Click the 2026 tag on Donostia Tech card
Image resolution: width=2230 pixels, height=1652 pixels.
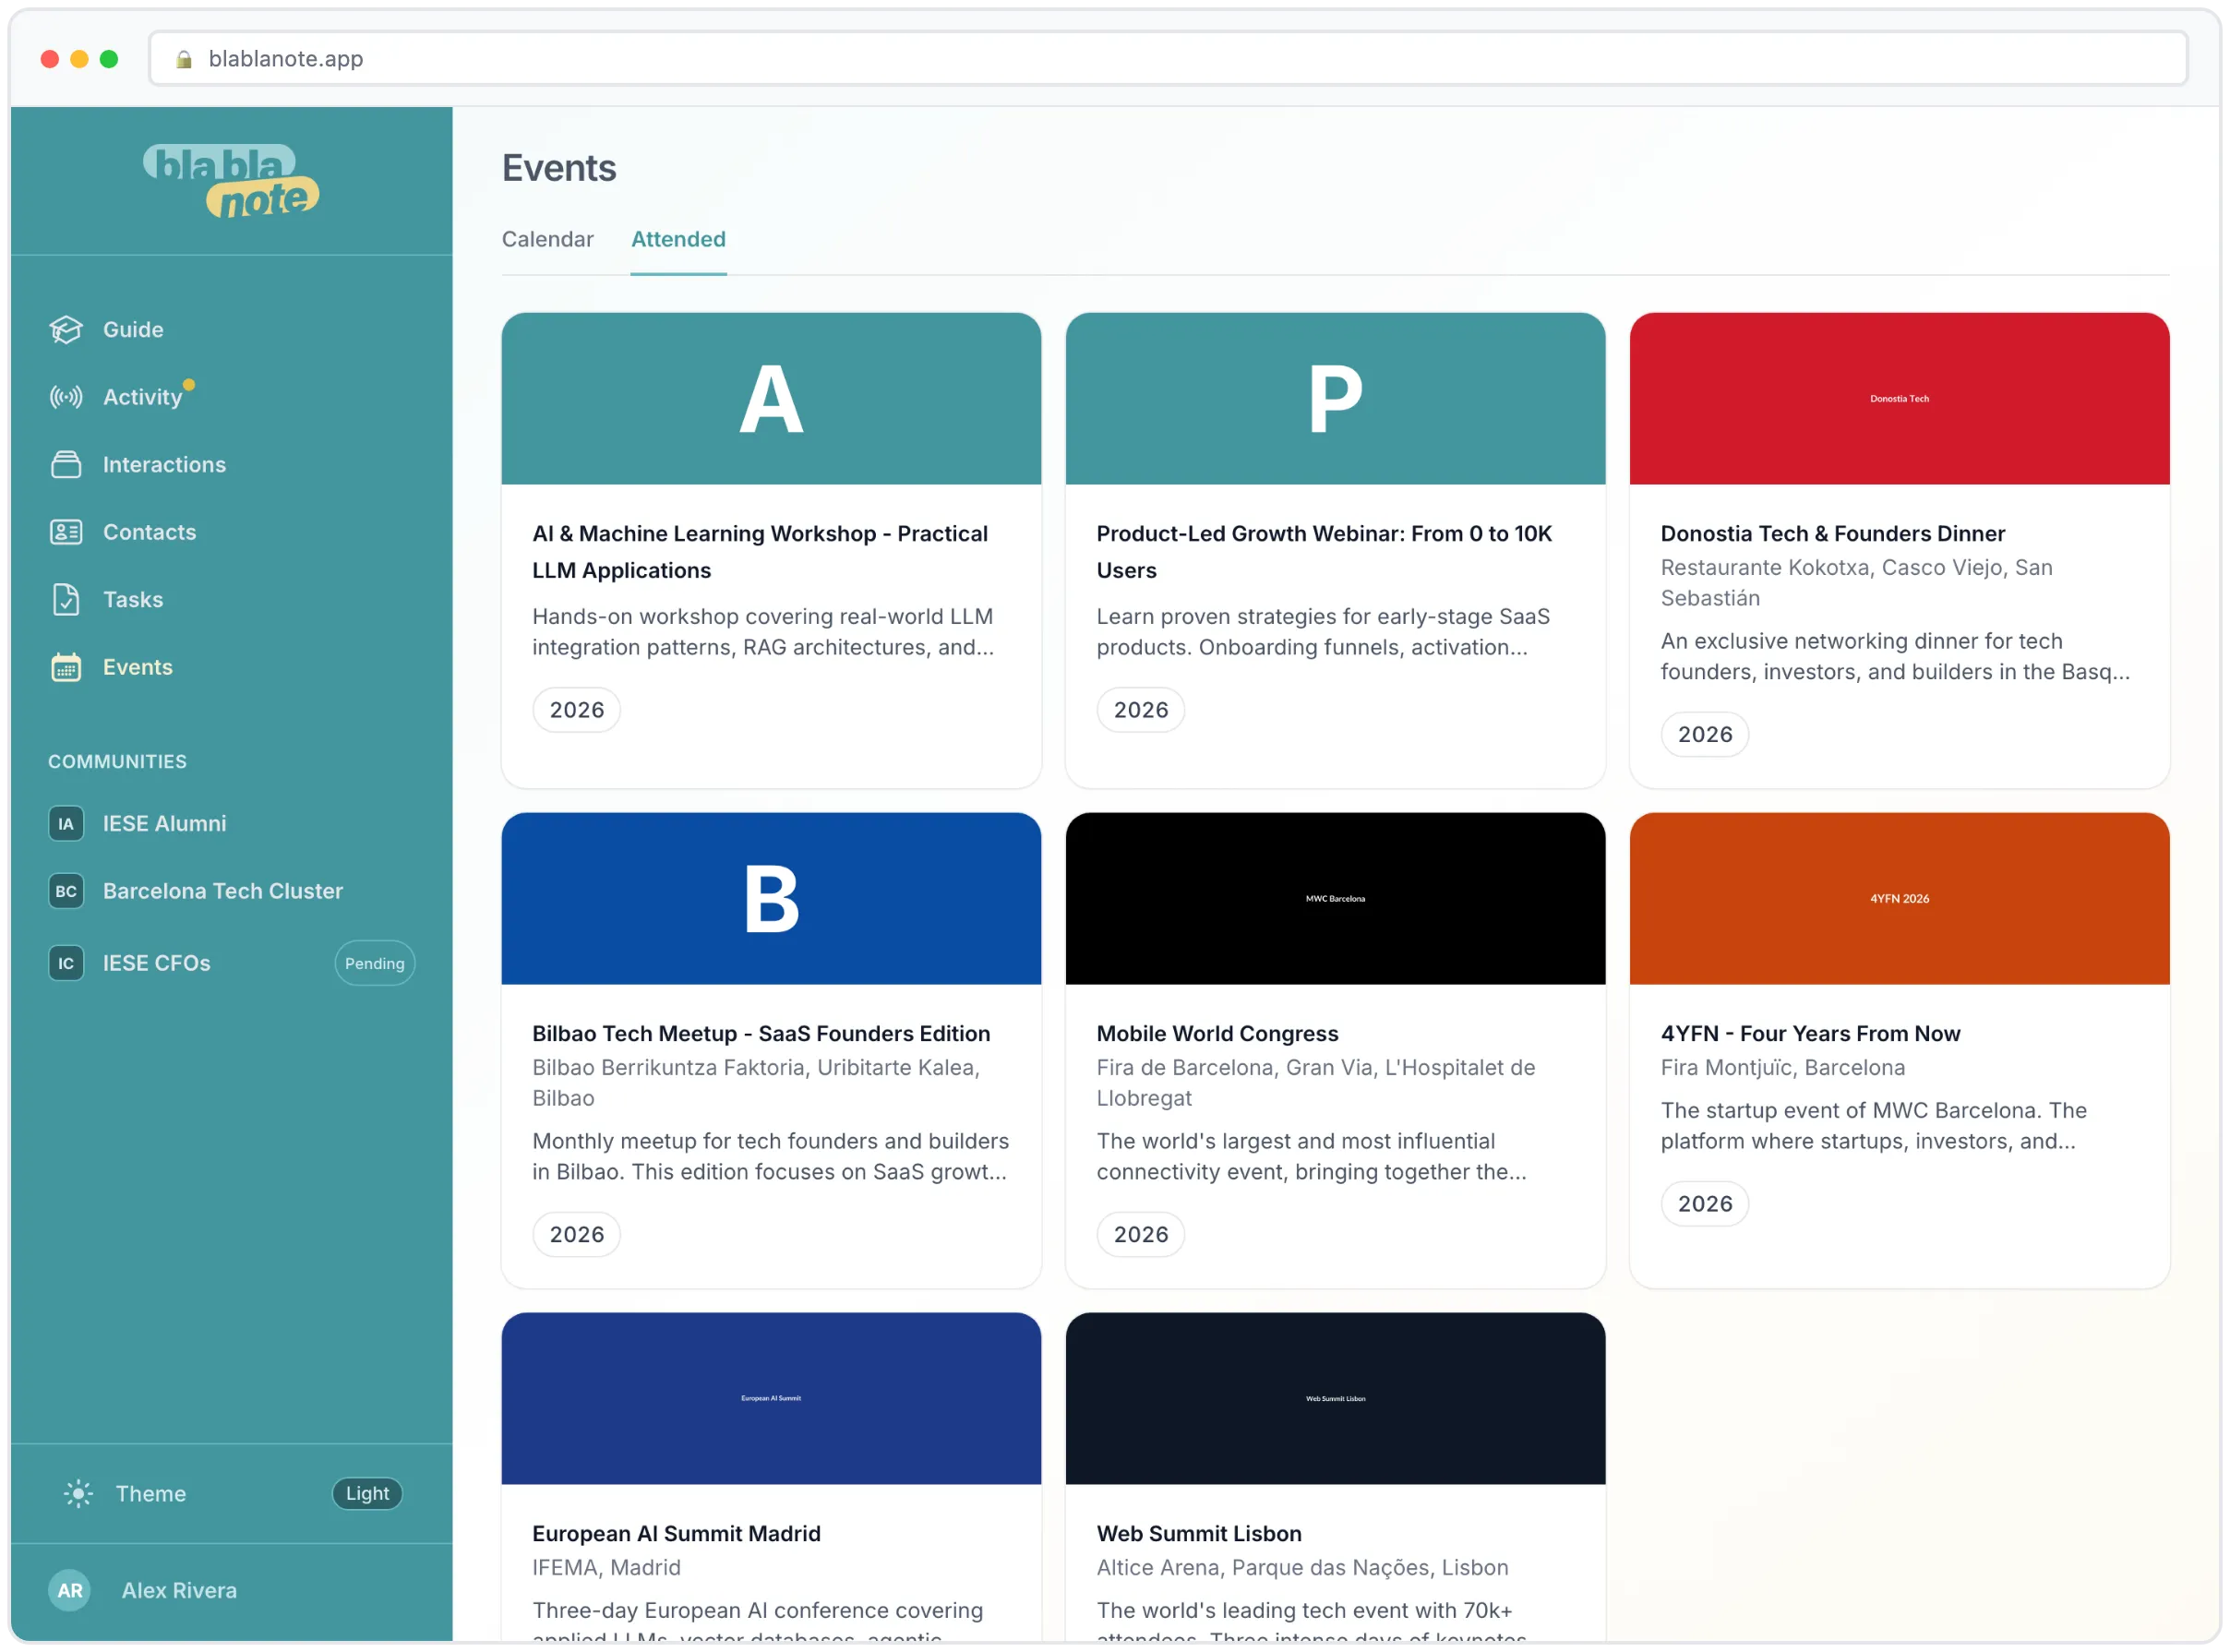[1705, 735]
